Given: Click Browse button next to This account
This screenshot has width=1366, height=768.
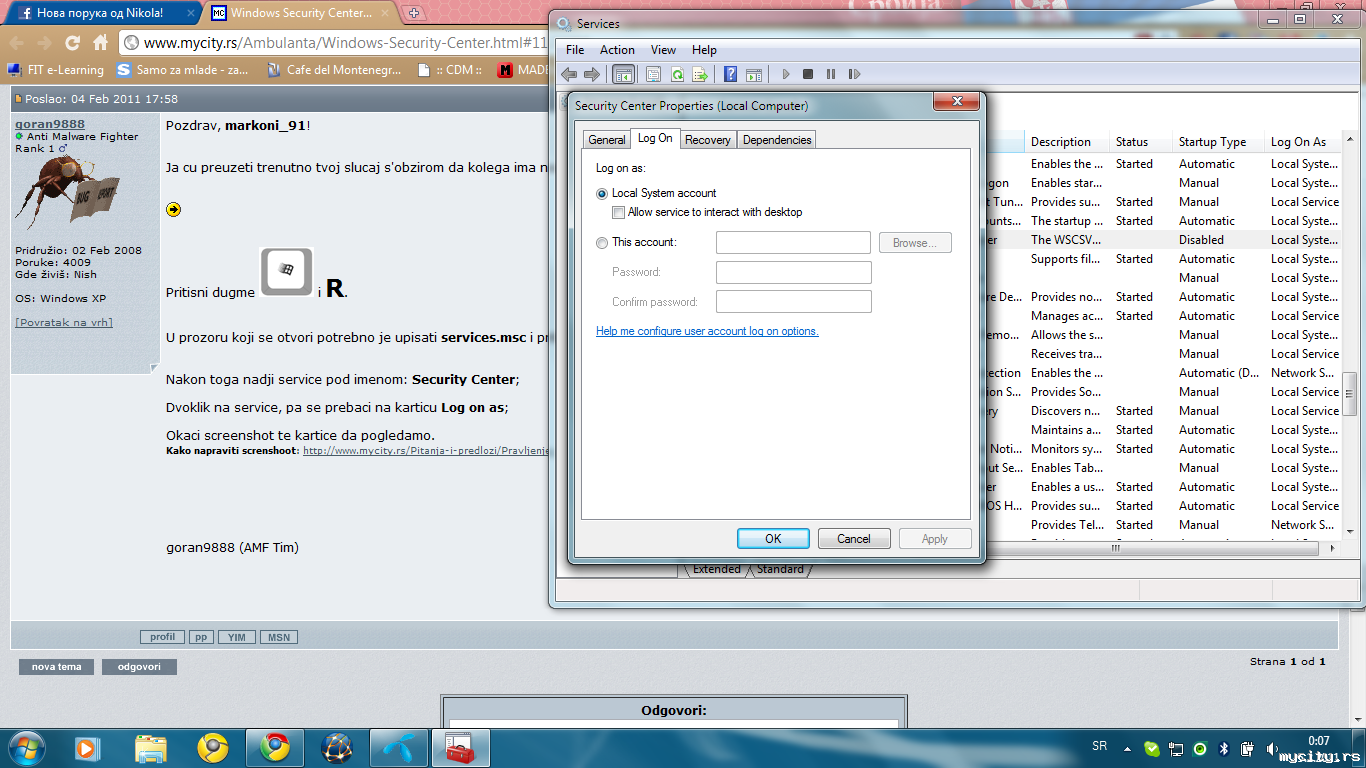Looking at the screenshot, I should 915,243.
